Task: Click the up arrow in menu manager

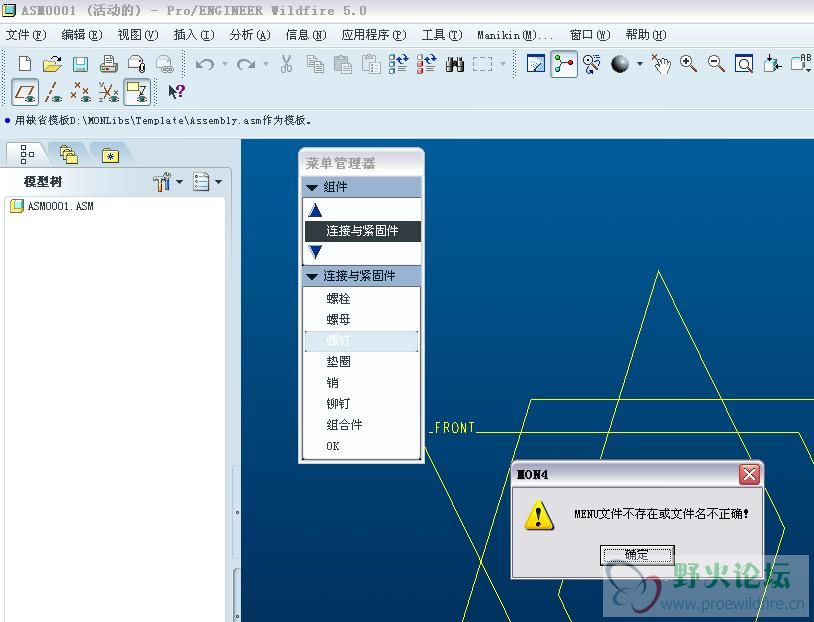Action: [x=315, y=210]
